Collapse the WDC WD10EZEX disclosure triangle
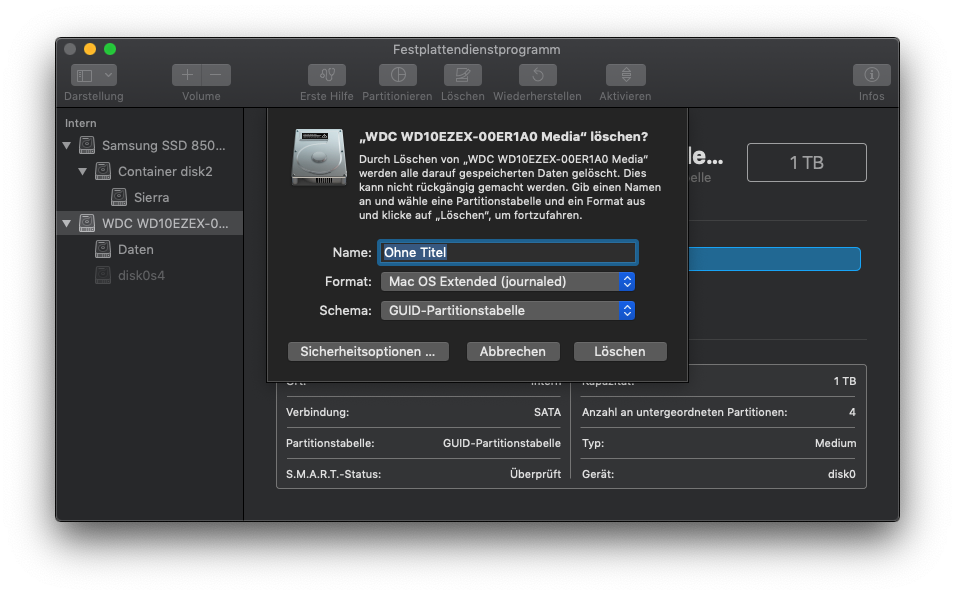 [66, 224]
